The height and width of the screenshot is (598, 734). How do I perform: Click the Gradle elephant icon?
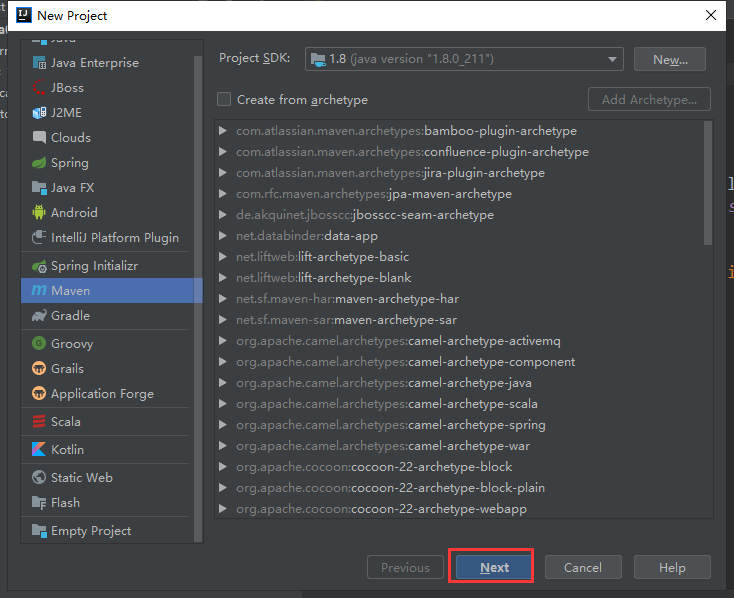(39, 316)
